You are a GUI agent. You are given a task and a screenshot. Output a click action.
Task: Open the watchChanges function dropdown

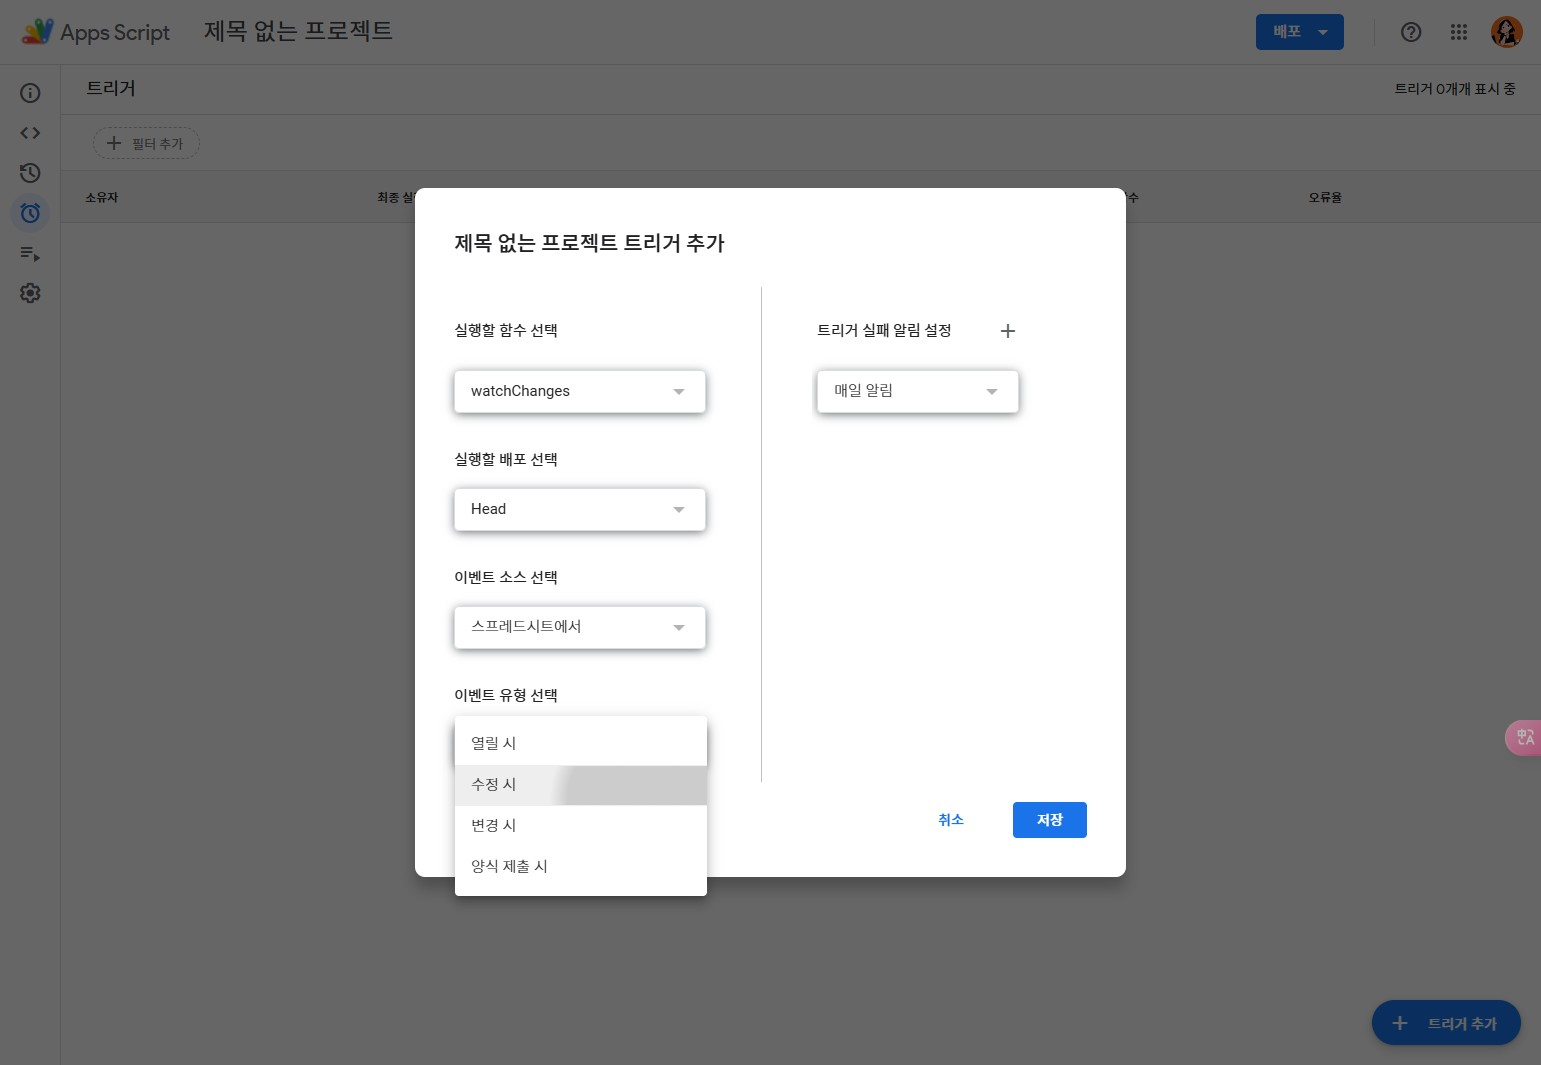(x=580, y=391)
